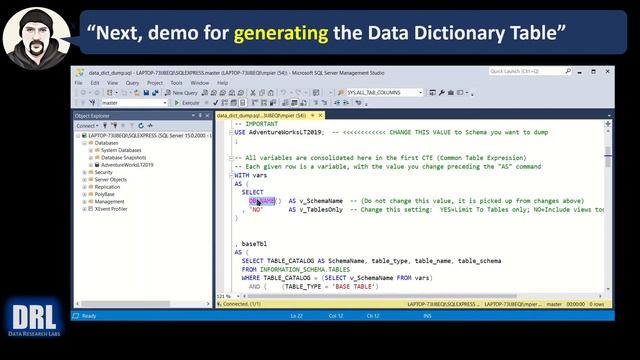Screen dimensions: 640x360
Task: Click the Open File folder icon
Action: [x=136, y=93]
